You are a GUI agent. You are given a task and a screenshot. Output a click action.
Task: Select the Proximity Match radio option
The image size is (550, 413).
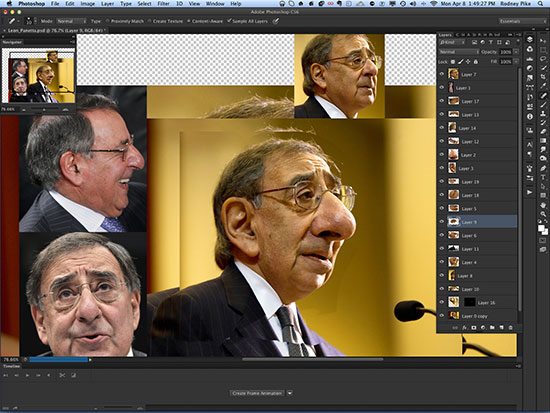point(108,21)
